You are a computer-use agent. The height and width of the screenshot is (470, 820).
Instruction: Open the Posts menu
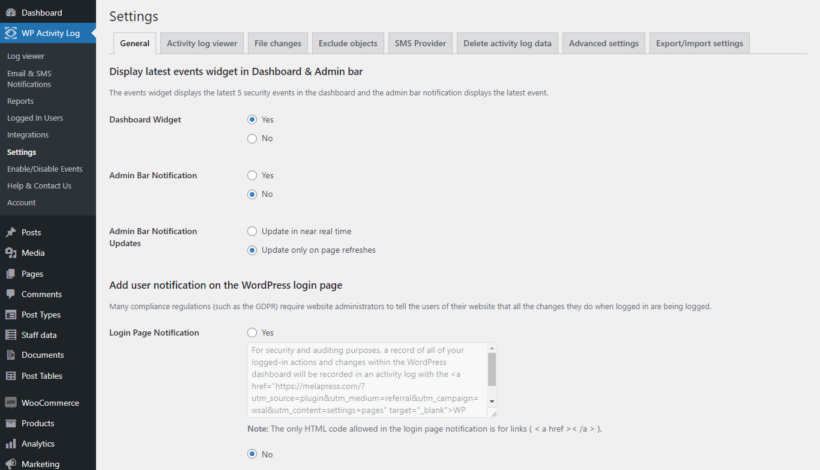(x=31, y=232)
